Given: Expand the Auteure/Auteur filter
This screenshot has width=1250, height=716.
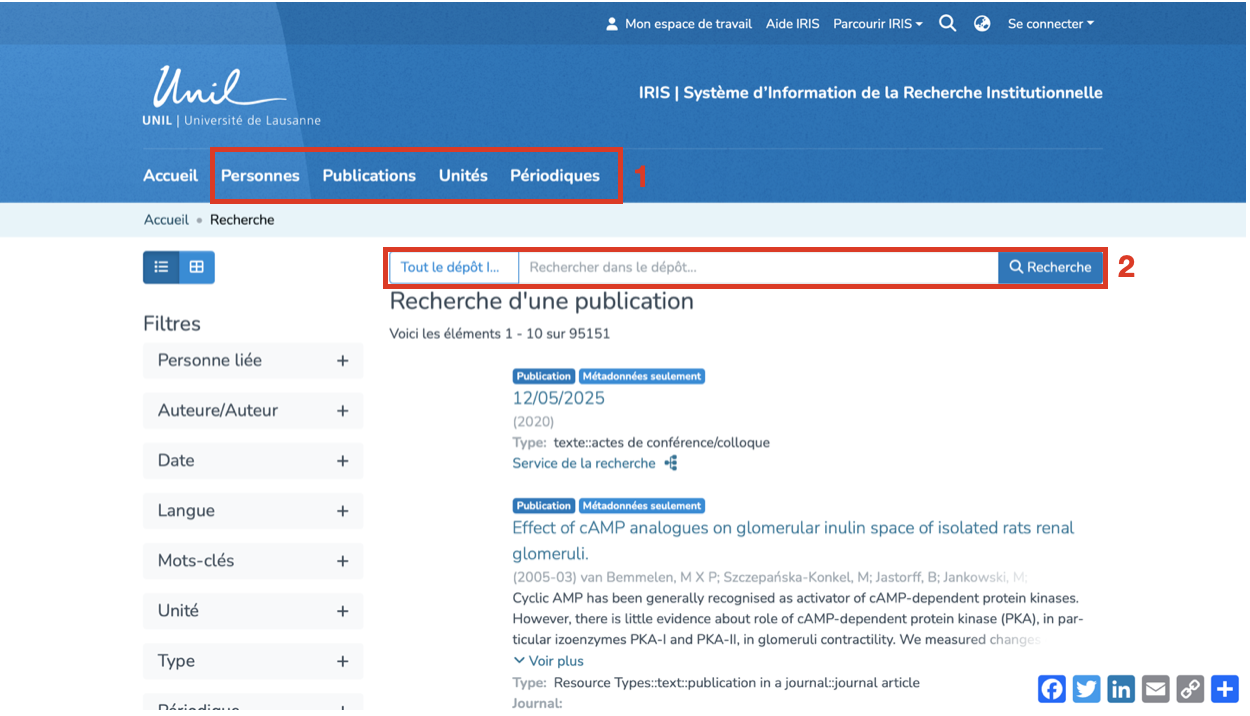Looking at the screenshot, I should (x=342, y=411).
